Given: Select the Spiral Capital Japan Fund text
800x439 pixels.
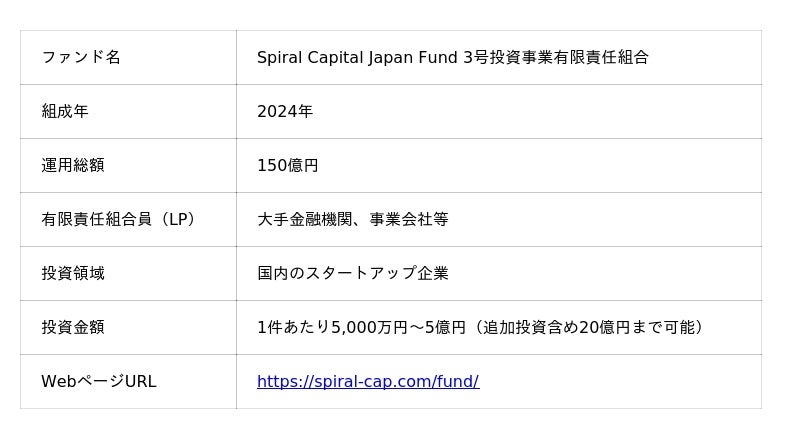Looking at the screenshot, I should (x=357, y=57).
